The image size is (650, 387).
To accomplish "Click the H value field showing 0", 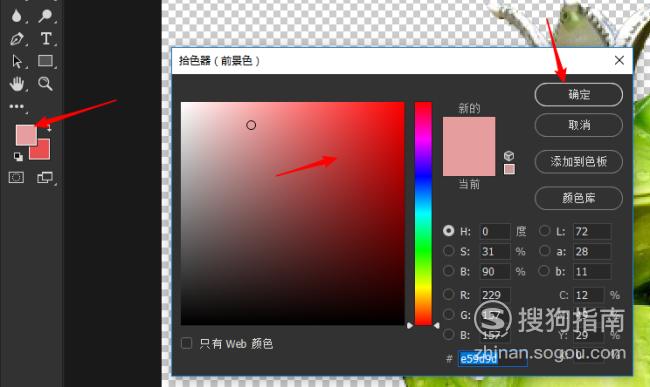I will (495, 231).
